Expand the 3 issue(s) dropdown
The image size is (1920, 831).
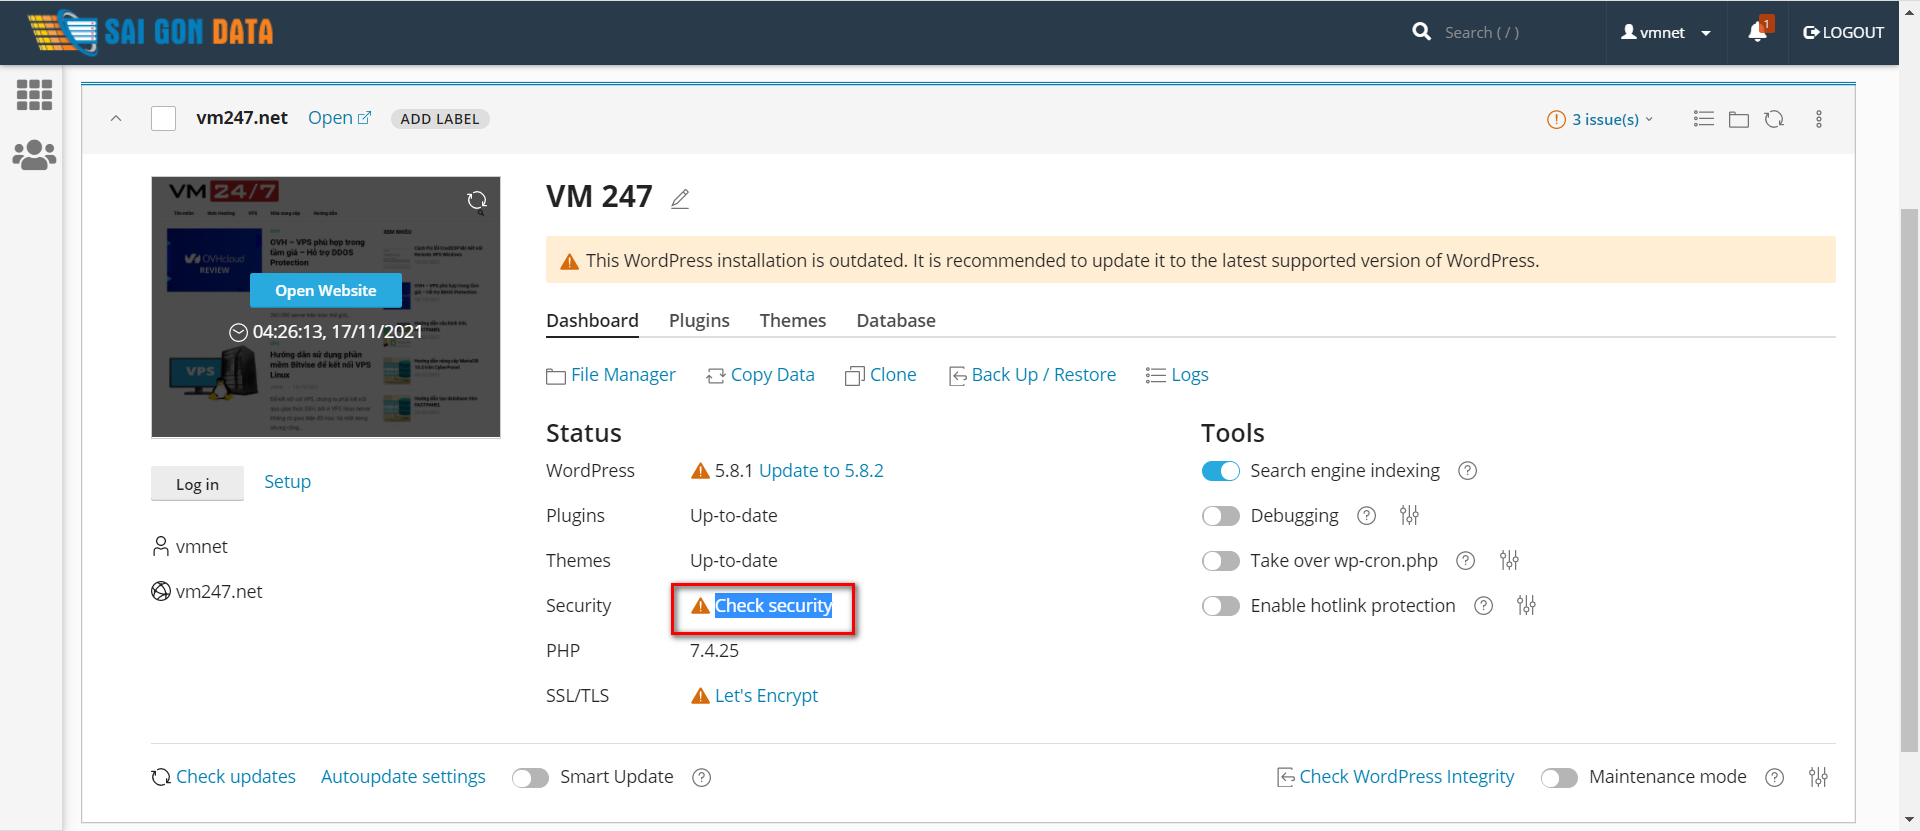(x=1600, y=120)
